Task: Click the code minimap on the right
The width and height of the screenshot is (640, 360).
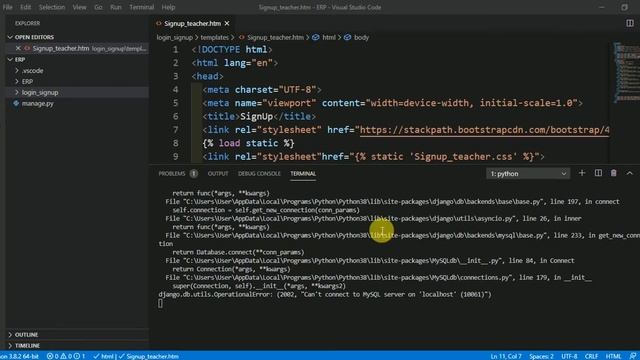Action: [x=627, y=72]
